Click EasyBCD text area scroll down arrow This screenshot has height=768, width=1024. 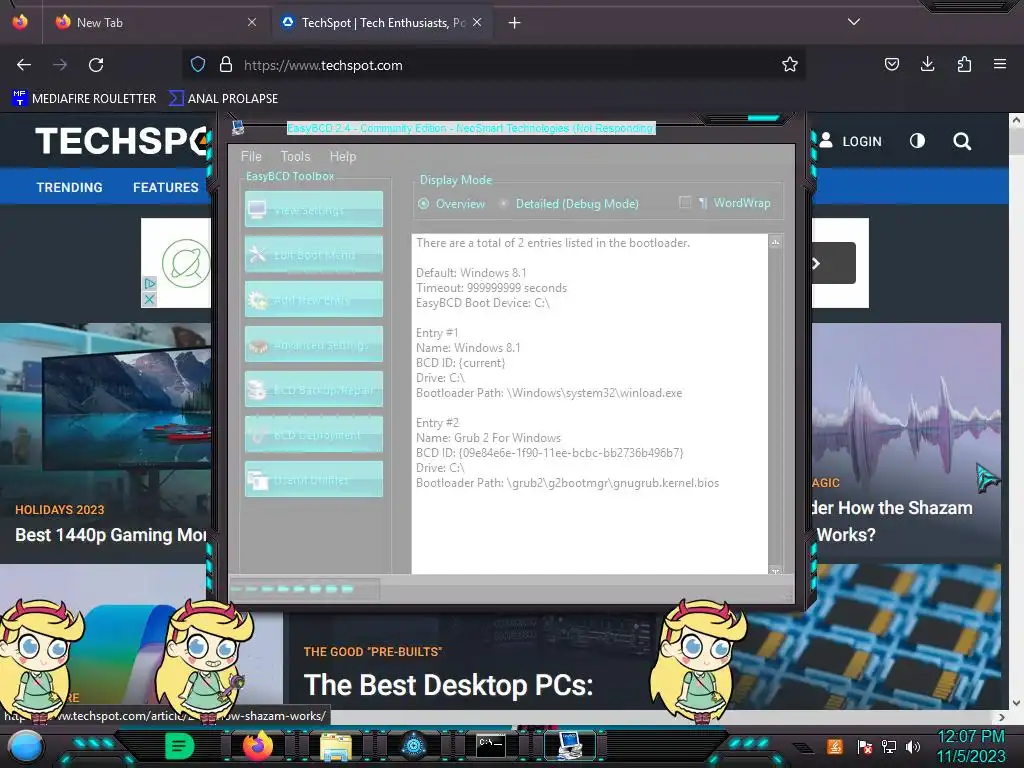pyautogui.click(x=775, y=570)
